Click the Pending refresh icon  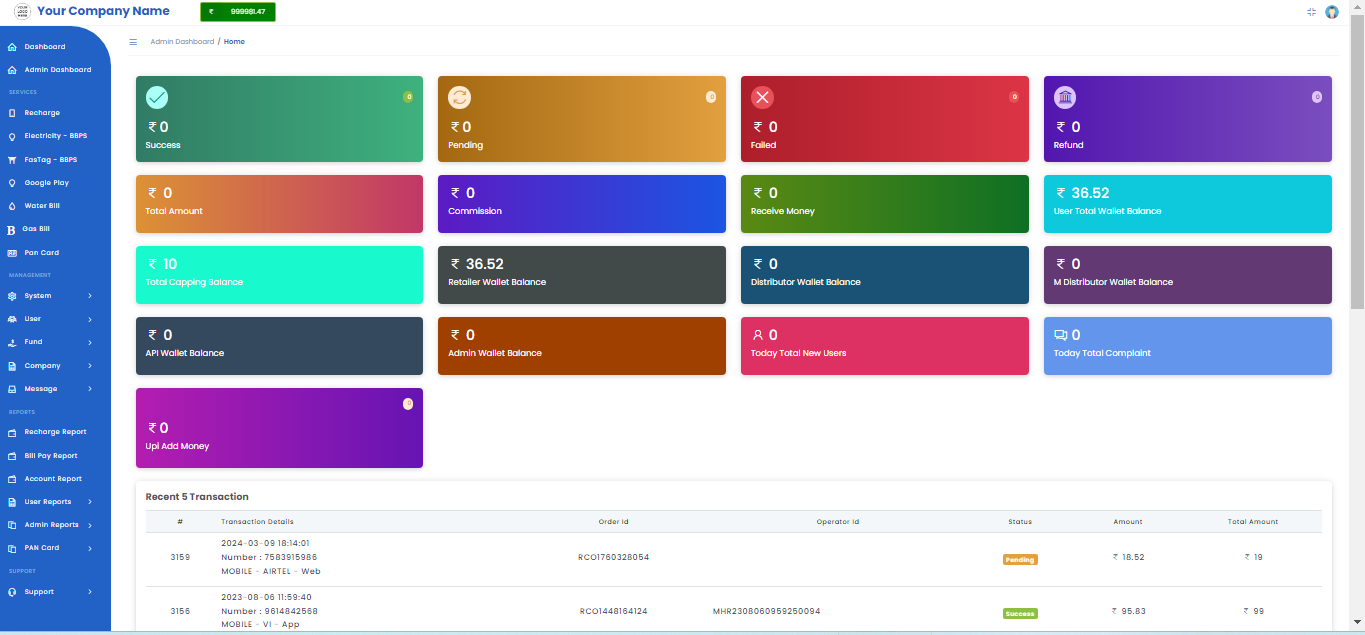click(x=459, y=97)
